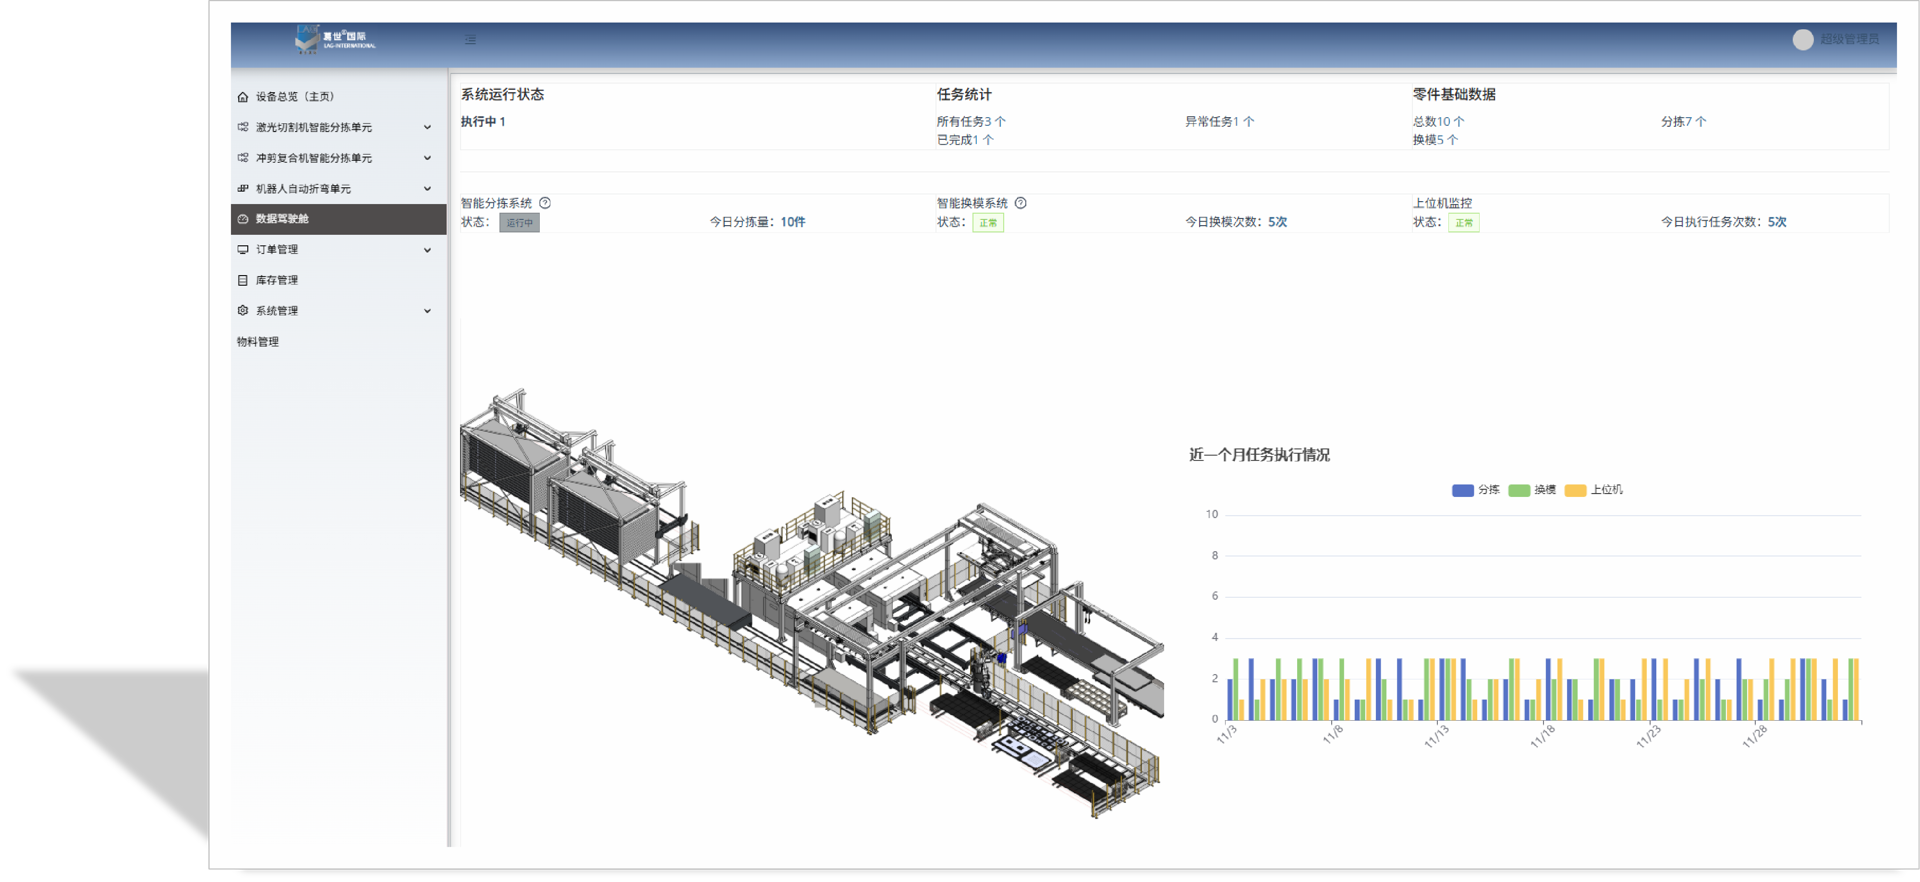Select the 数据驾驶舱 menu item
The height and width of the screenshot is (882, 1920).
(x=339, y=219)
